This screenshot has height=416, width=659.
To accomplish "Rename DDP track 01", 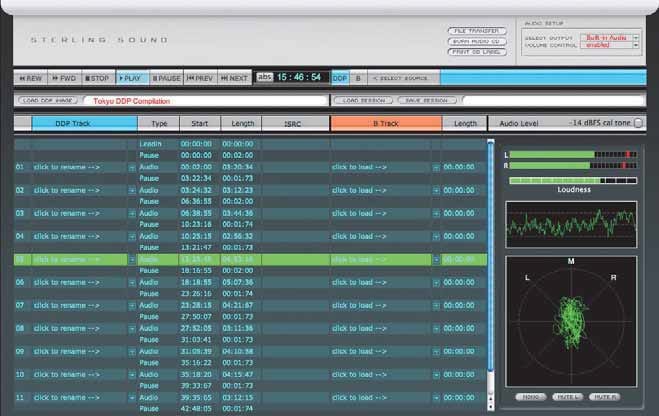I will tap(67, 167).
